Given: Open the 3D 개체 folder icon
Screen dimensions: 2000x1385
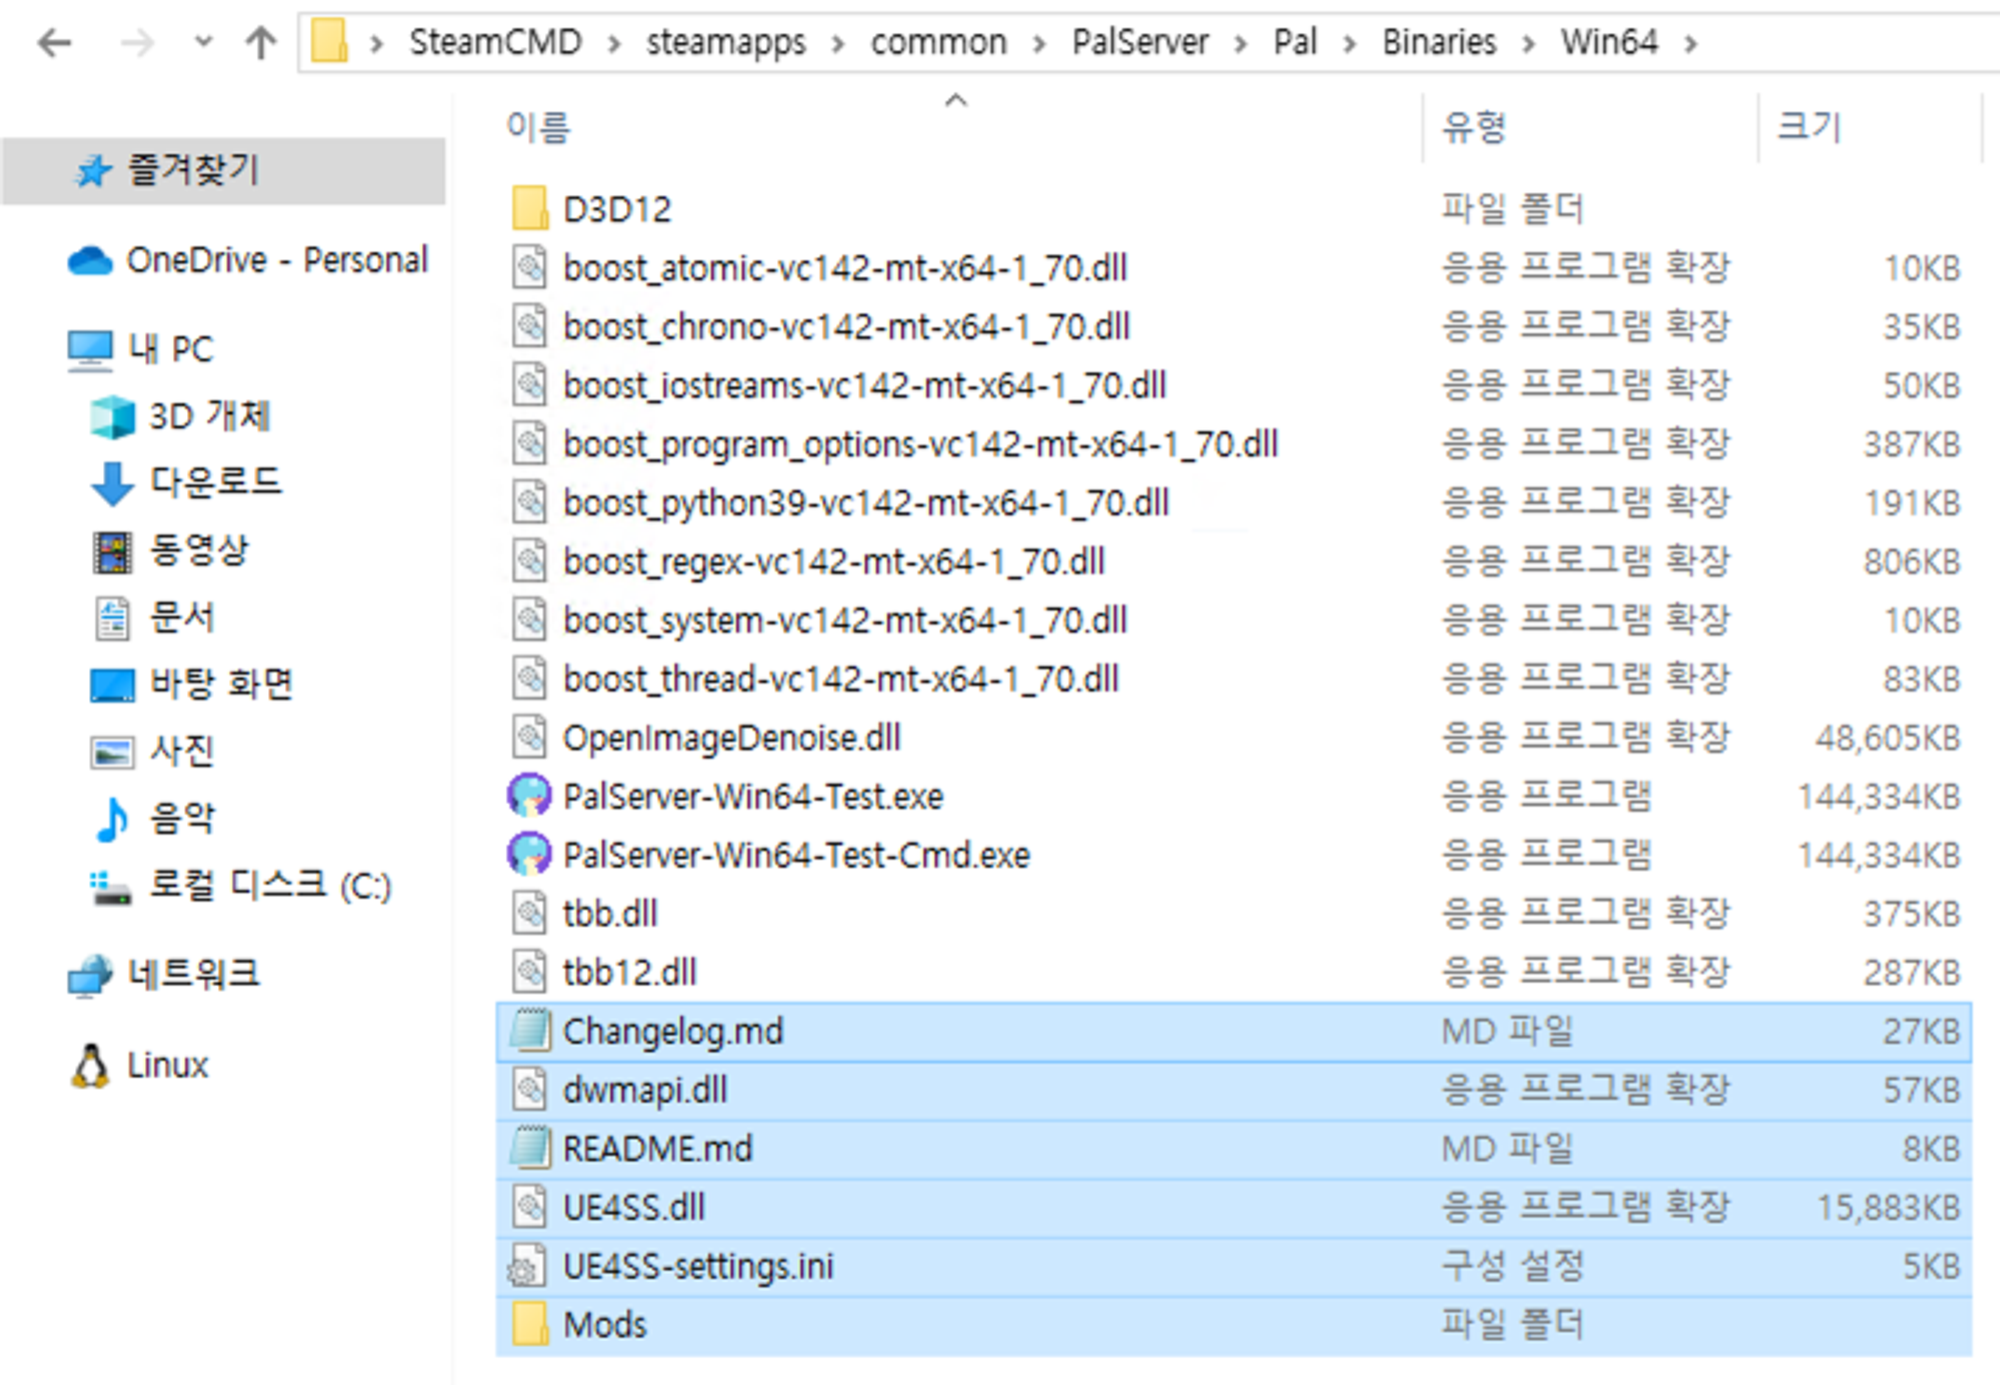Looking at the screenshot, I should pos(112,417).
